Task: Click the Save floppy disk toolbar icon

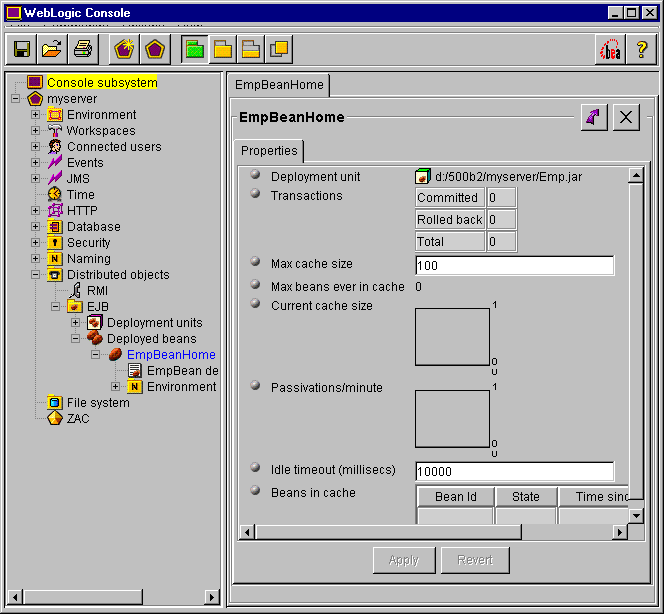Action: pos(22,50)
